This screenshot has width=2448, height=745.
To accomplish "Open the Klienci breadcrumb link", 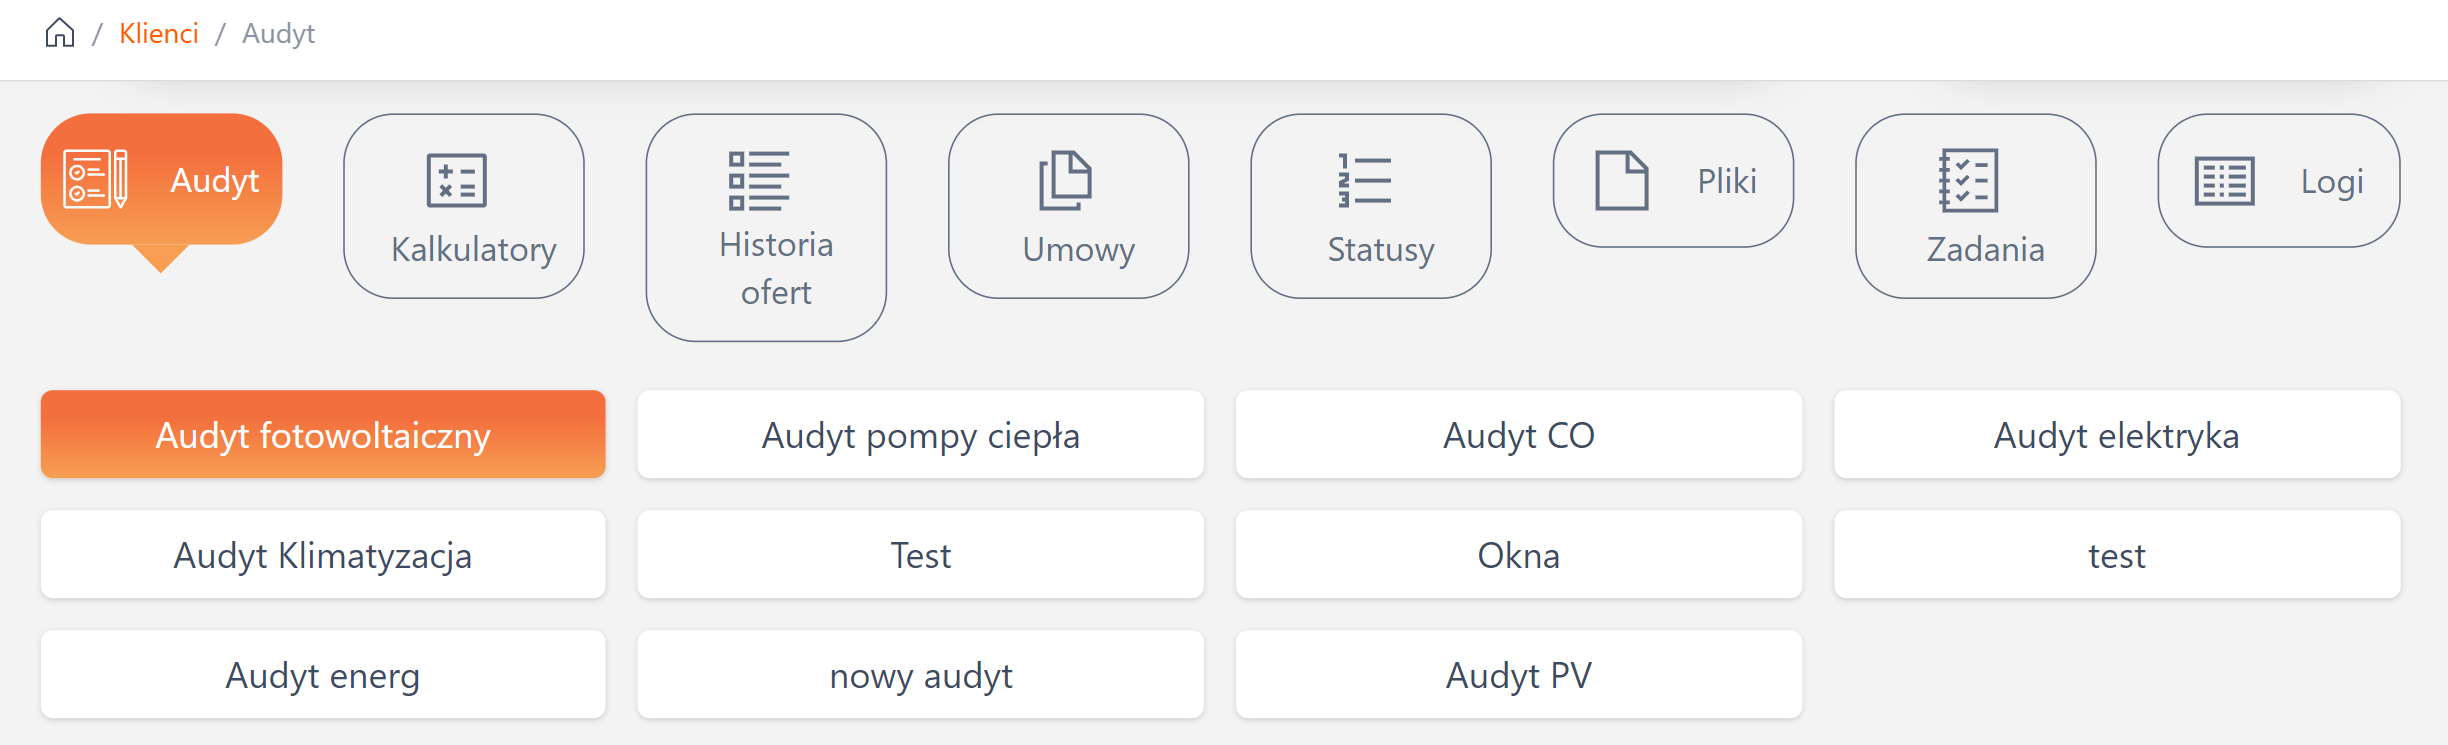I will pos(159,33).
